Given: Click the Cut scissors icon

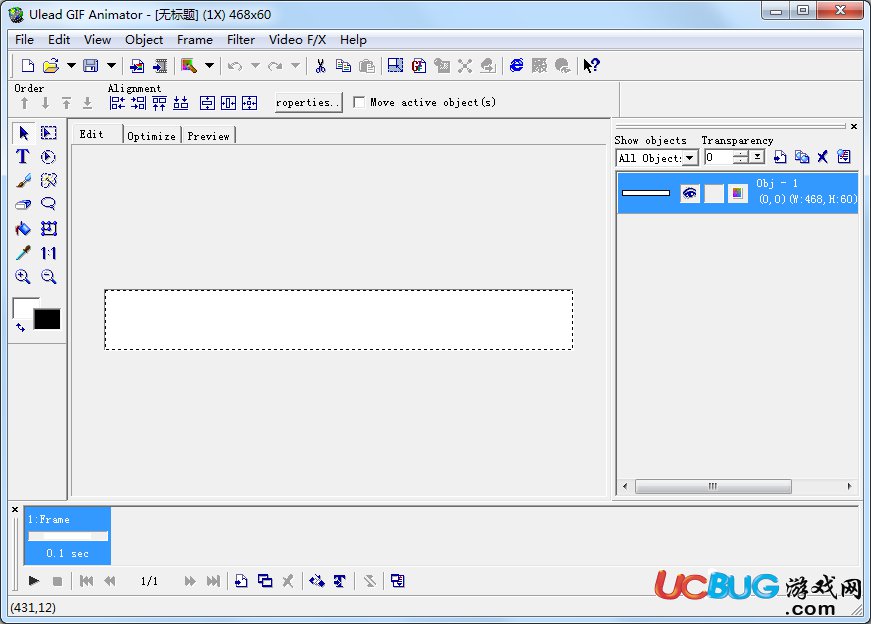Looking at the screenshot, I should click(321, 66).
